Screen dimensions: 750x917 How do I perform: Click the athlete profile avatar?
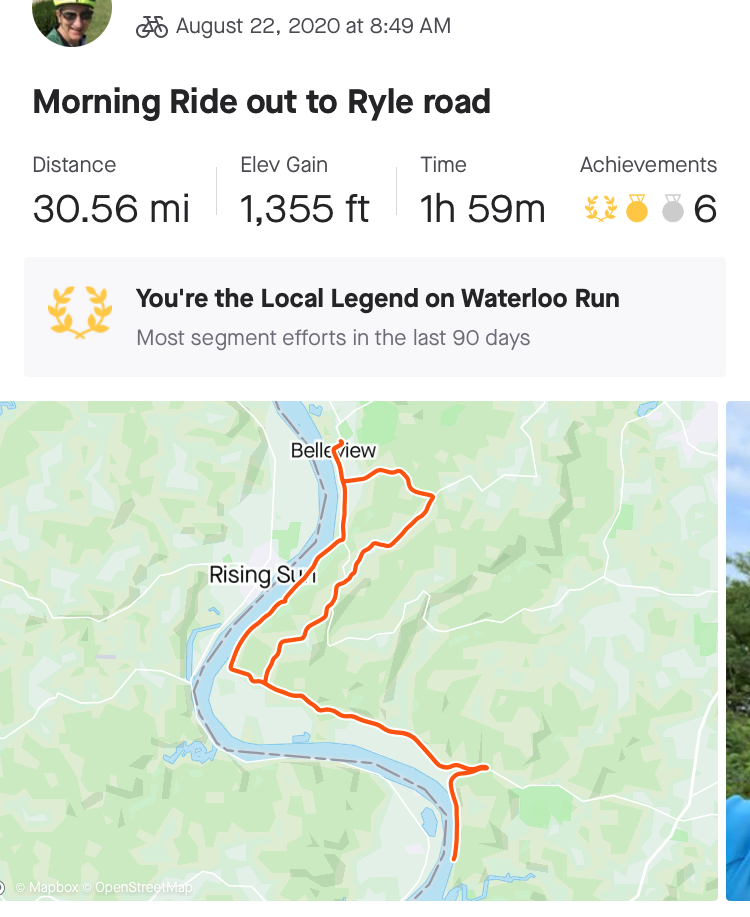72,18
